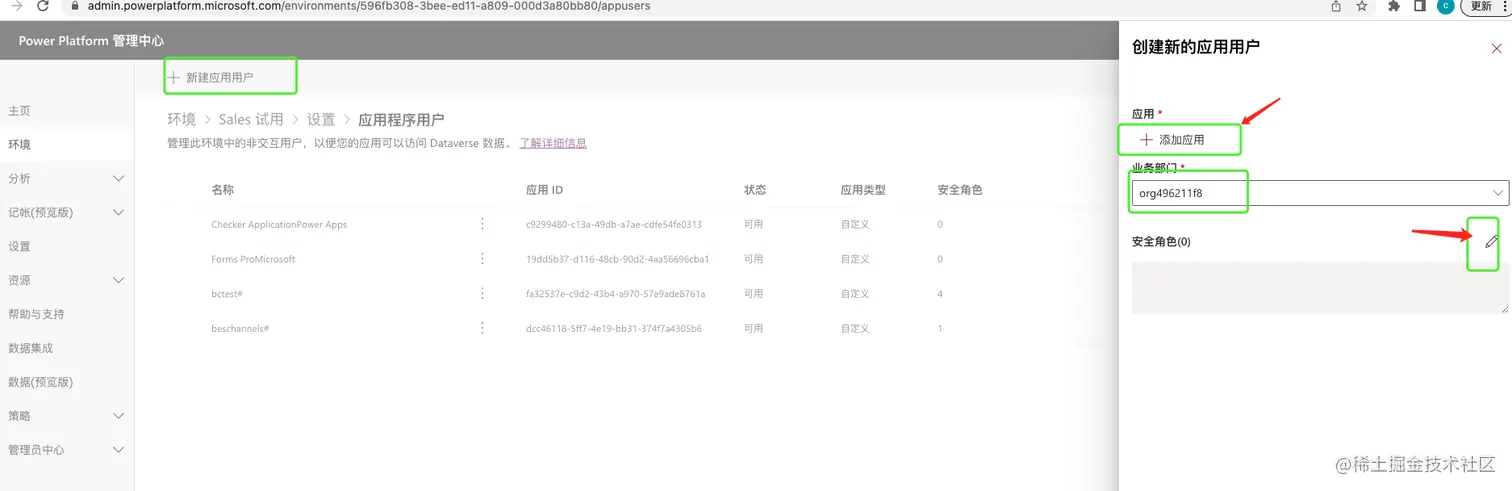1512x491 pixels.
Task: Click 添加应用 in the panel
Action: [1172, 140]
